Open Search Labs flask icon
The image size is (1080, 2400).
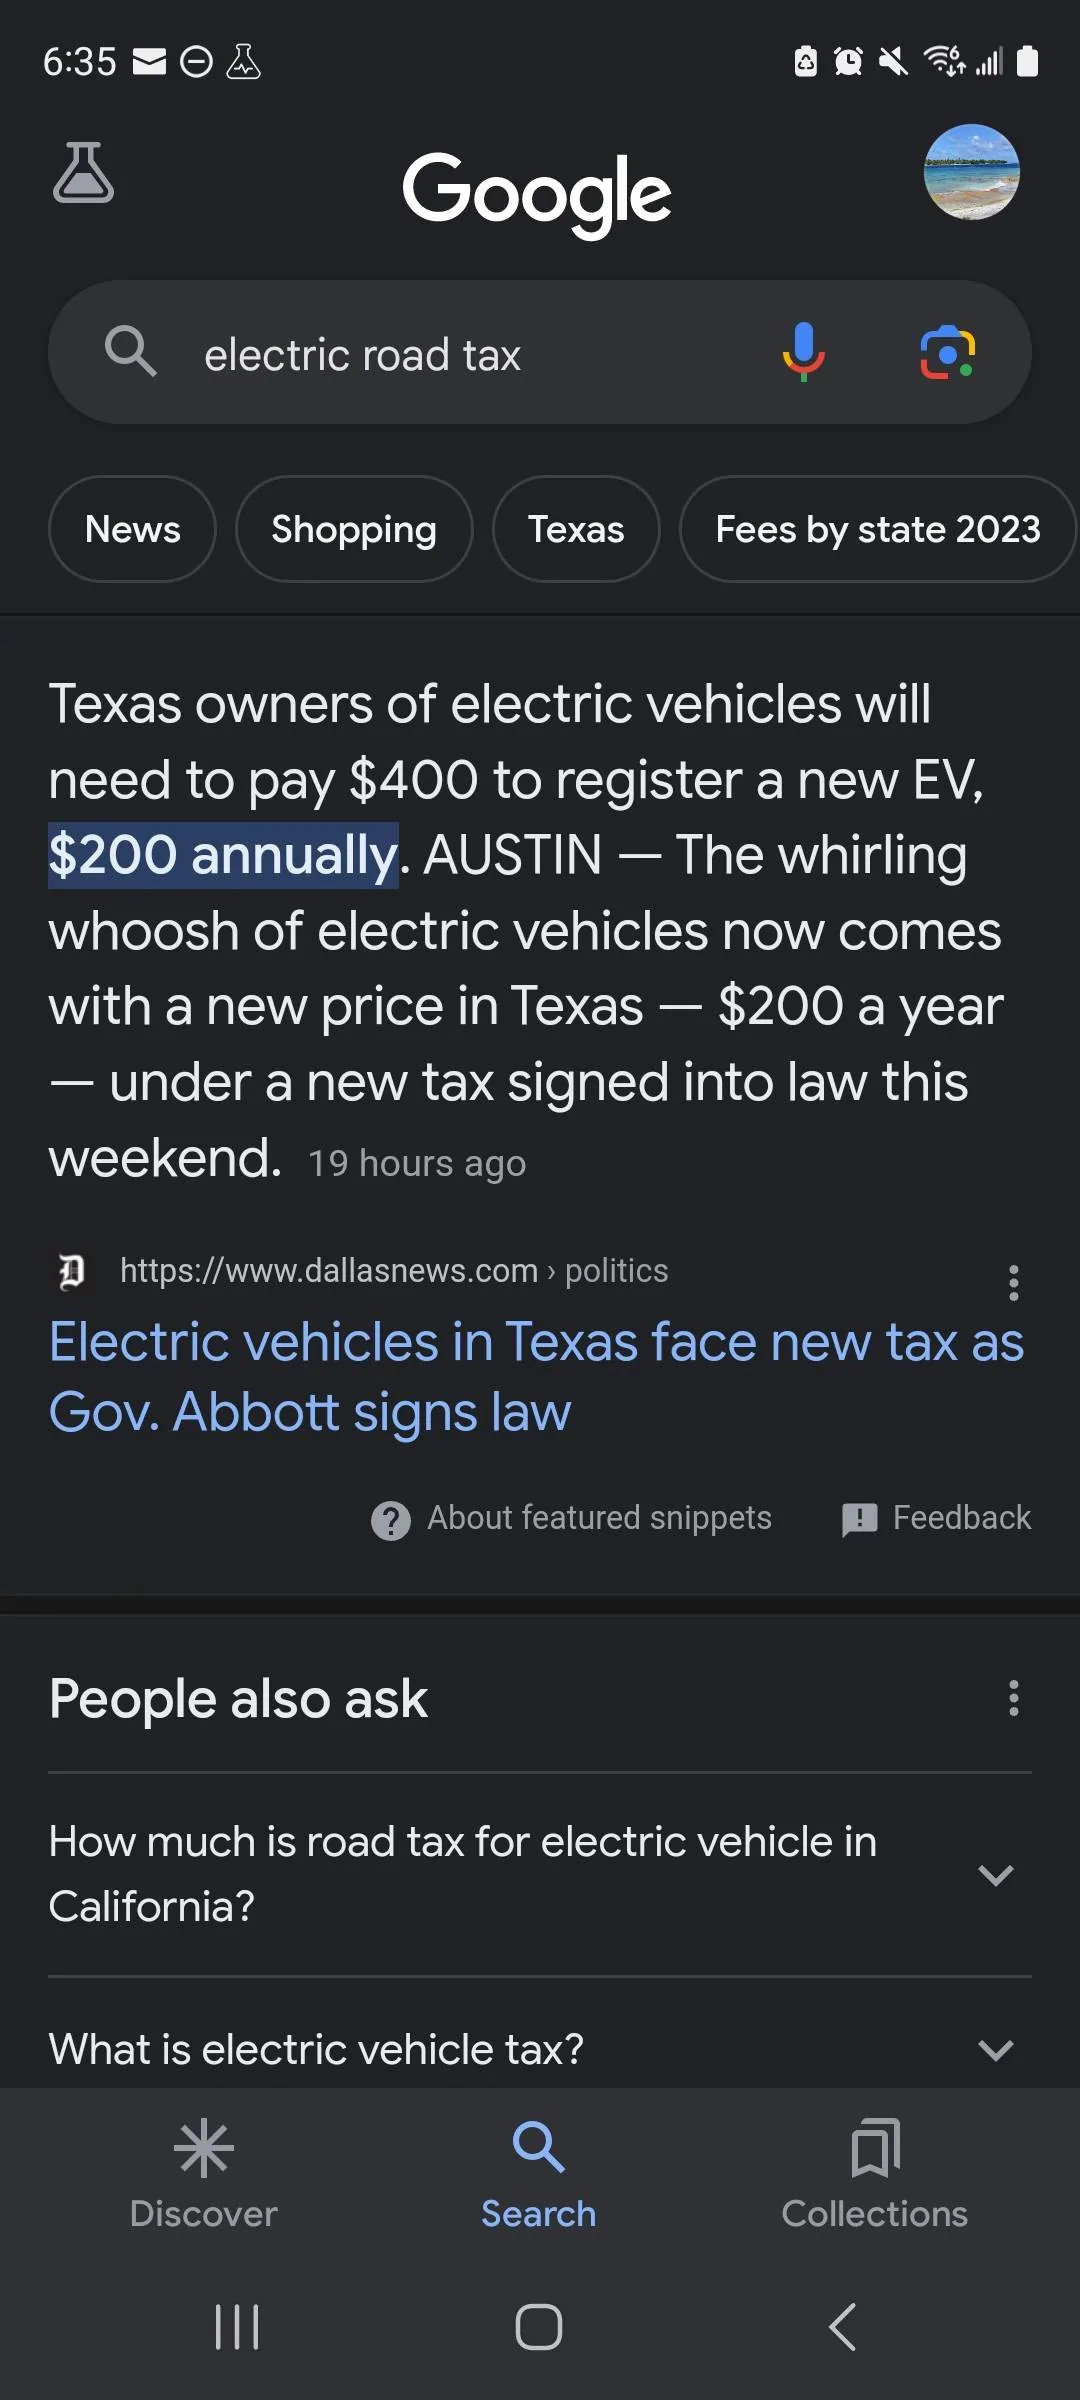click(83, 173)
